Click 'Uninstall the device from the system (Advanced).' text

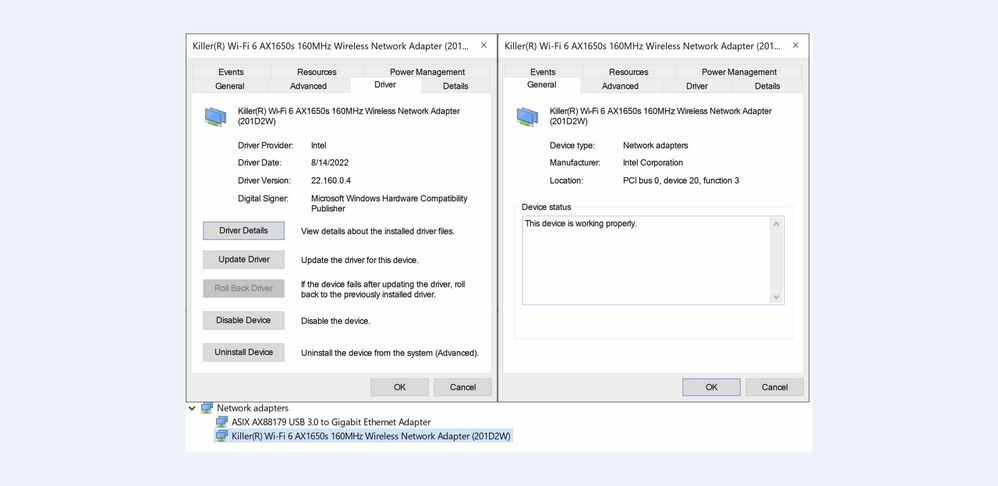point(390,352)
